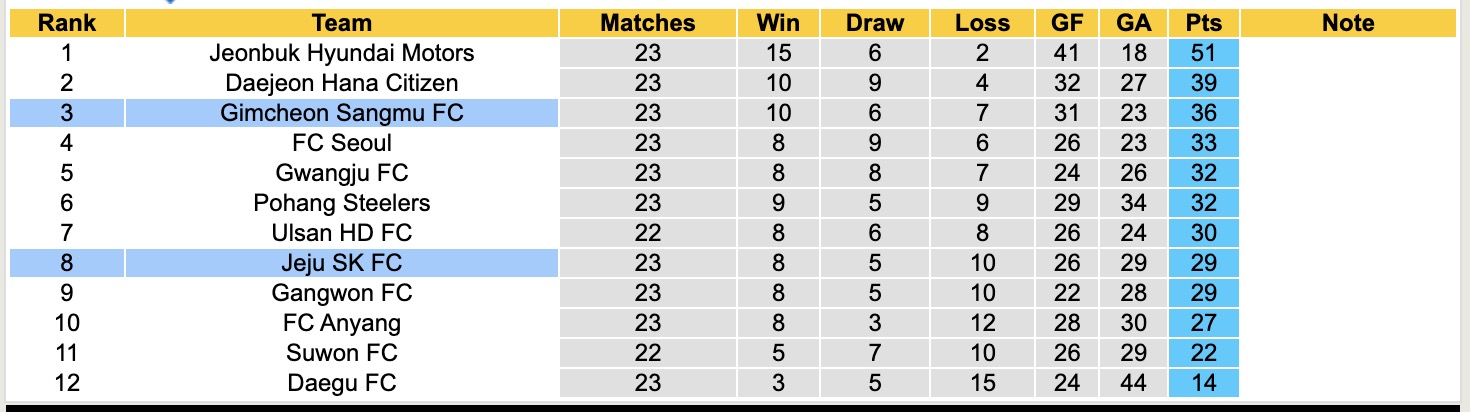Click the Note column header
This screenshot has height=412, width=1470.
pyautogui.click(x=1347, y=23)
